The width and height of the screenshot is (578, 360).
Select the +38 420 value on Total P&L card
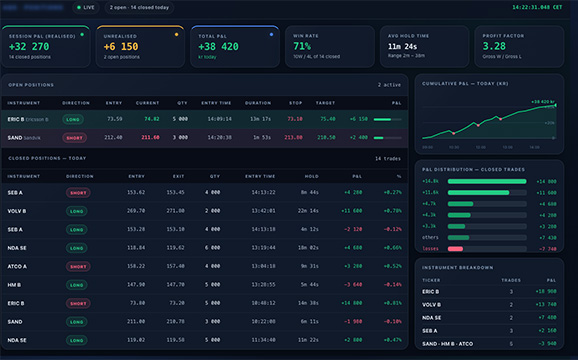tap(219, 47)
